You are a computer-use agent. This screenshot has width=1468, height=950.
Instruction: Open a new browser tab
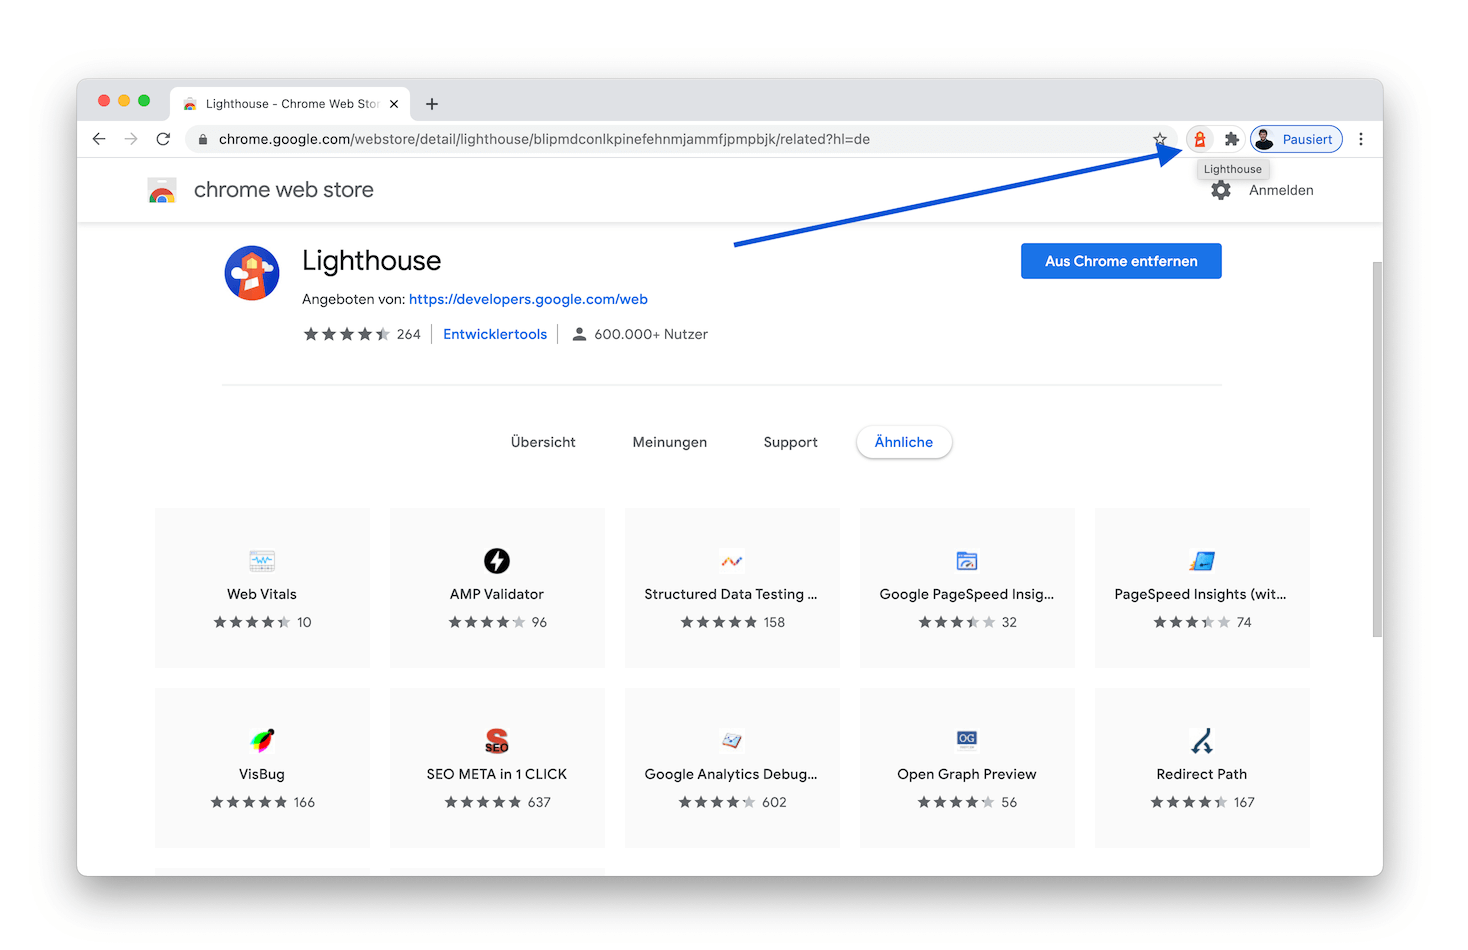click(x=432, y=104)
